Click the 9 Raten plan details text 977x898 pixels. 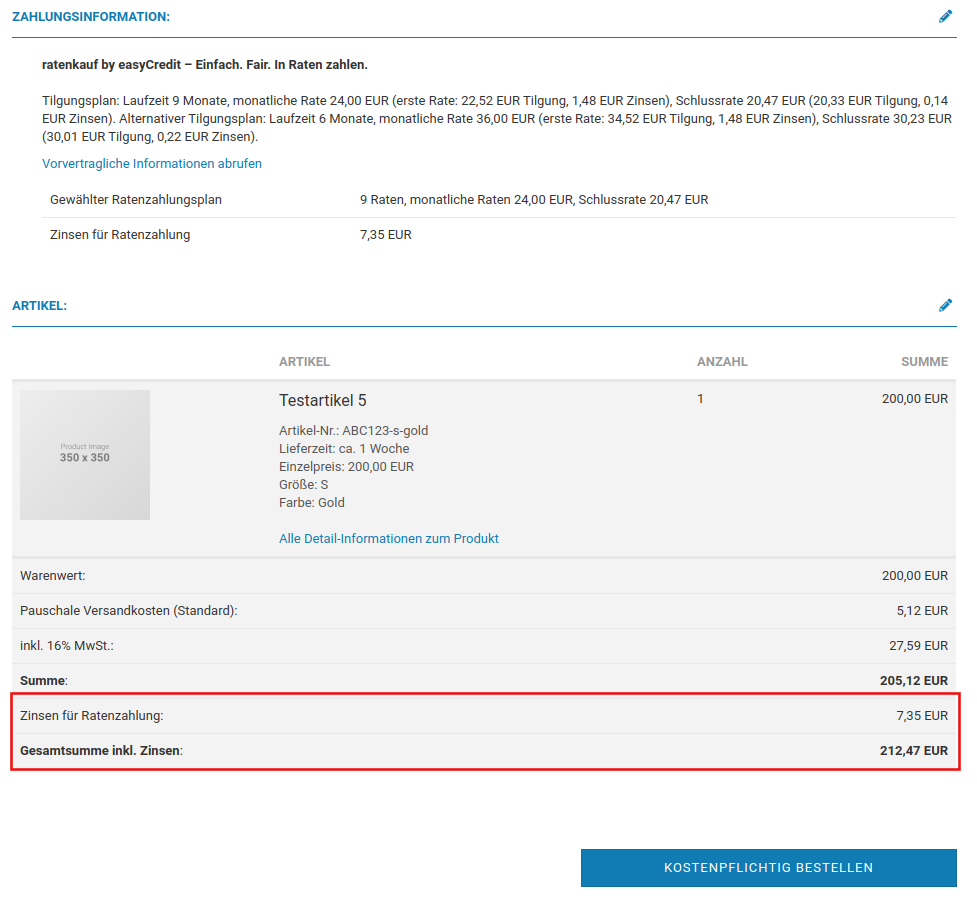533,200
